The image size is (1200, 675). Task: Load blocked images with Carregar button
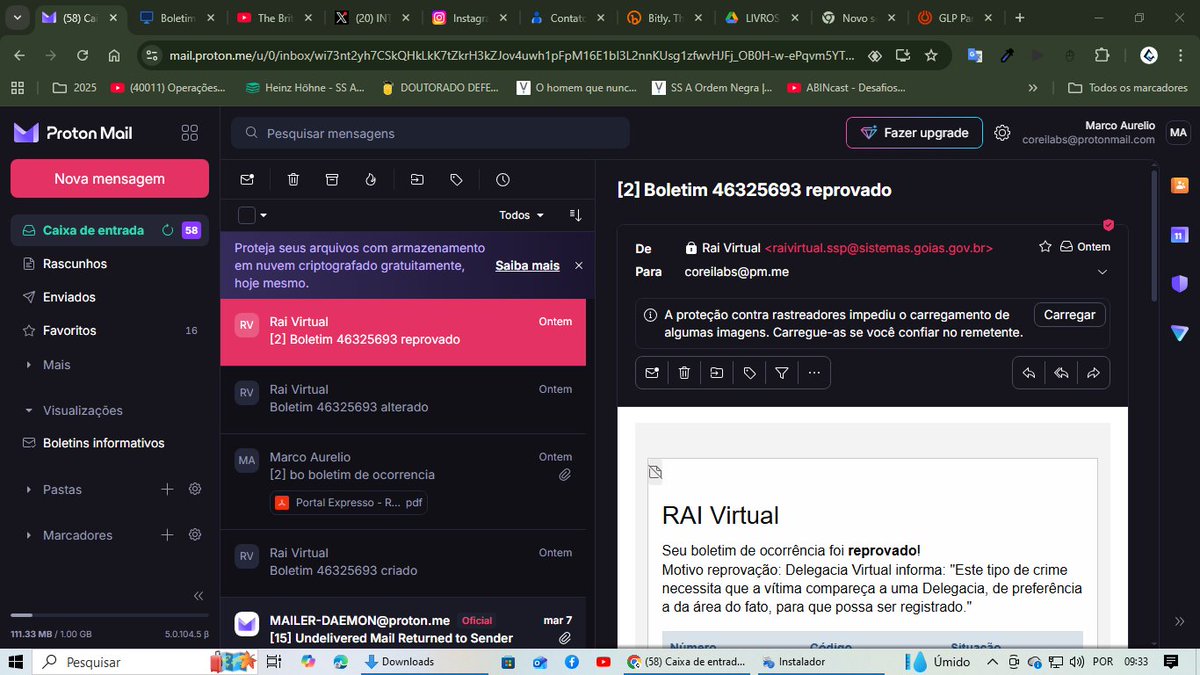1070,314
